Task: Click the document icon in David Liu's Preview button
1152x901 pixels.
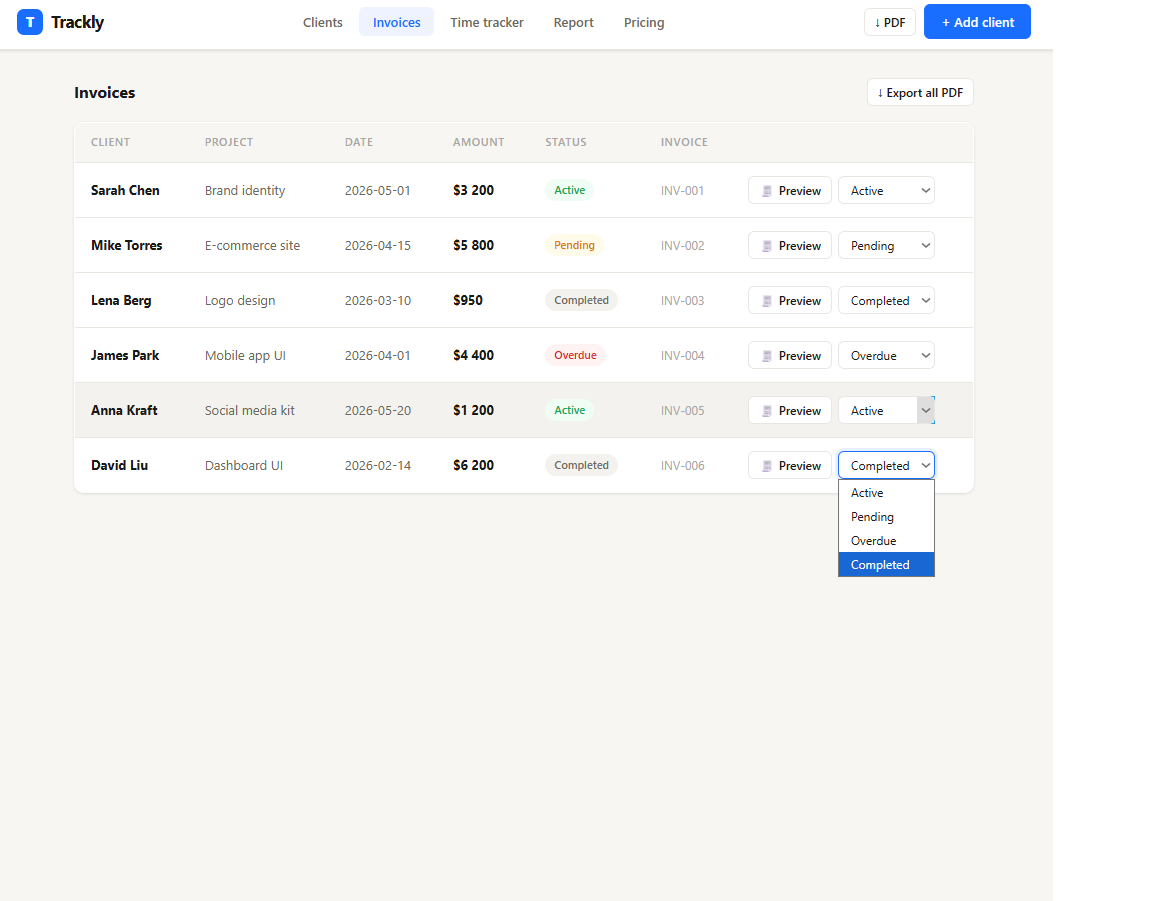Action: coord(766,467)
